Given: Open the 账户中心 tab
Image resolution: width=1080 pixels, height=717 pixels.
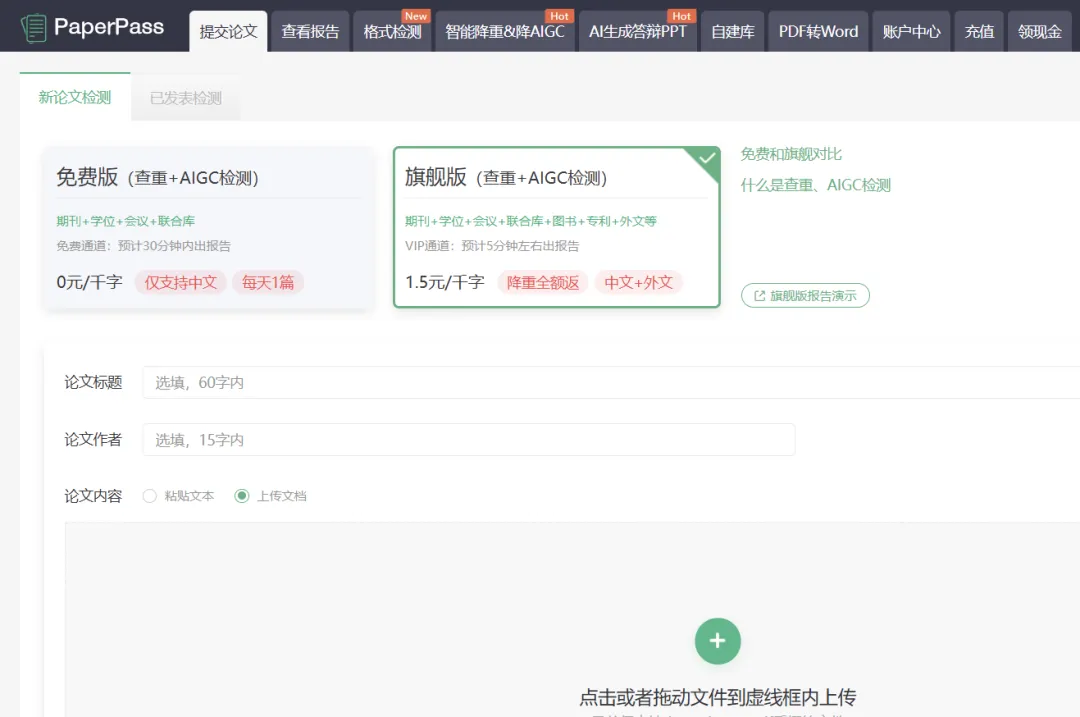Looking at the screenshot, I should tap(911, 32).
